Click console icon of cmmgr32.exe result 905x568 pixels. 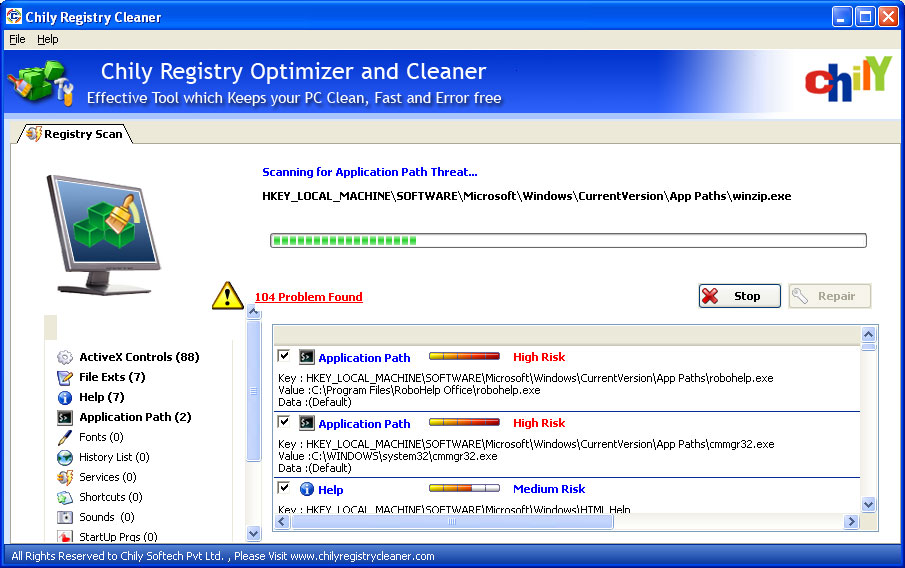click(306, 423)
